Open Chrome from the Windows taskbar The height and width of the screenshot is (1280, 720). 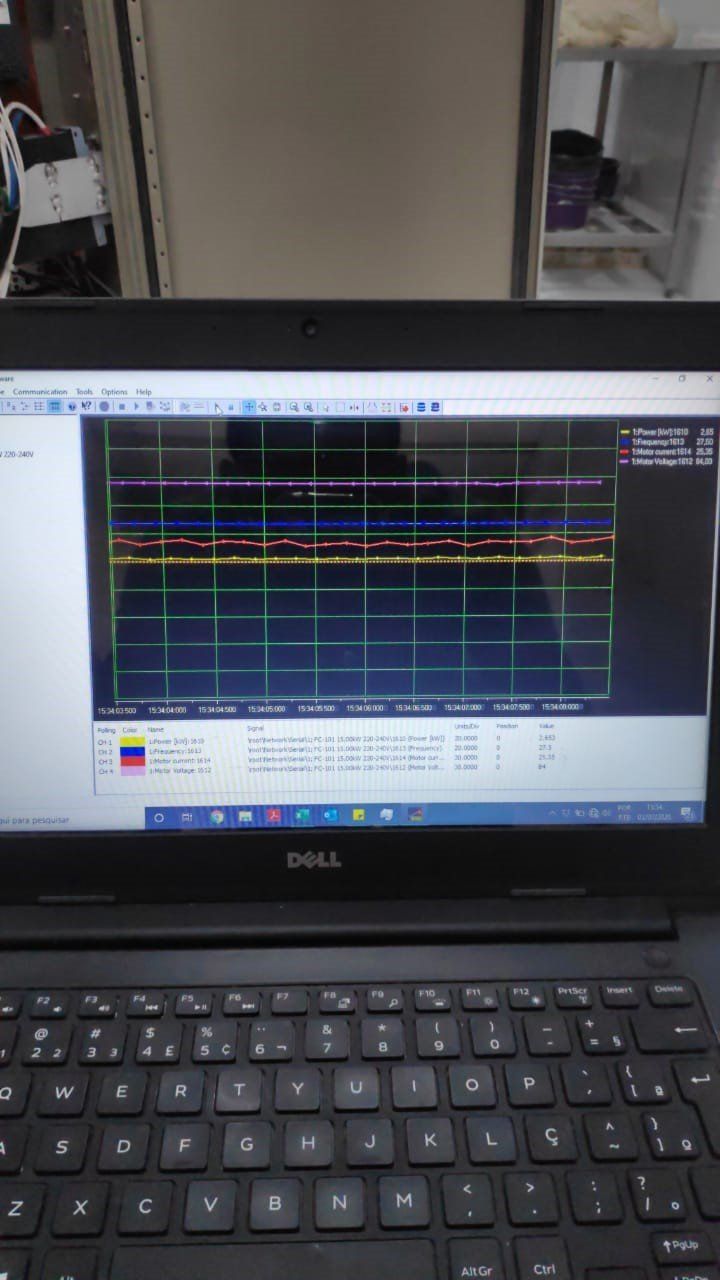click(x=217, y=817)
